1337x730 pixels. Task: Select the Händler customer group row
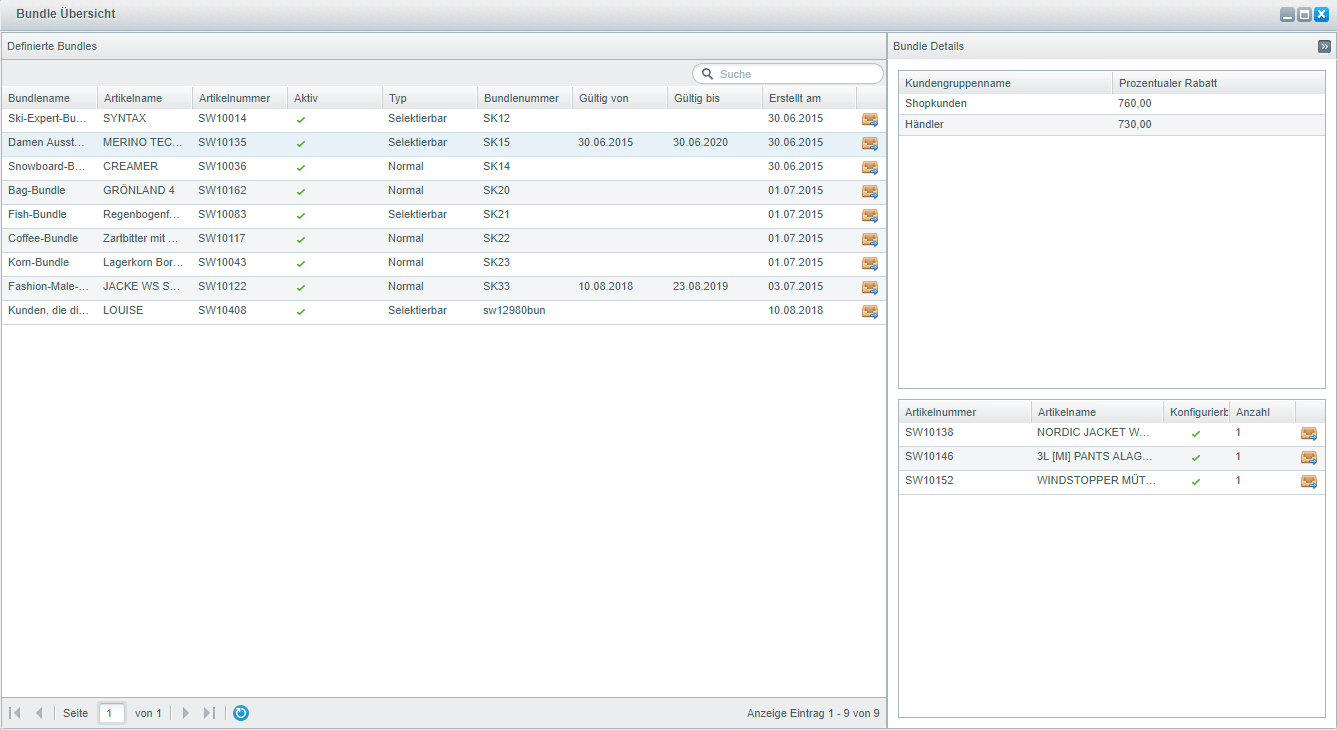coord(1112,124)
